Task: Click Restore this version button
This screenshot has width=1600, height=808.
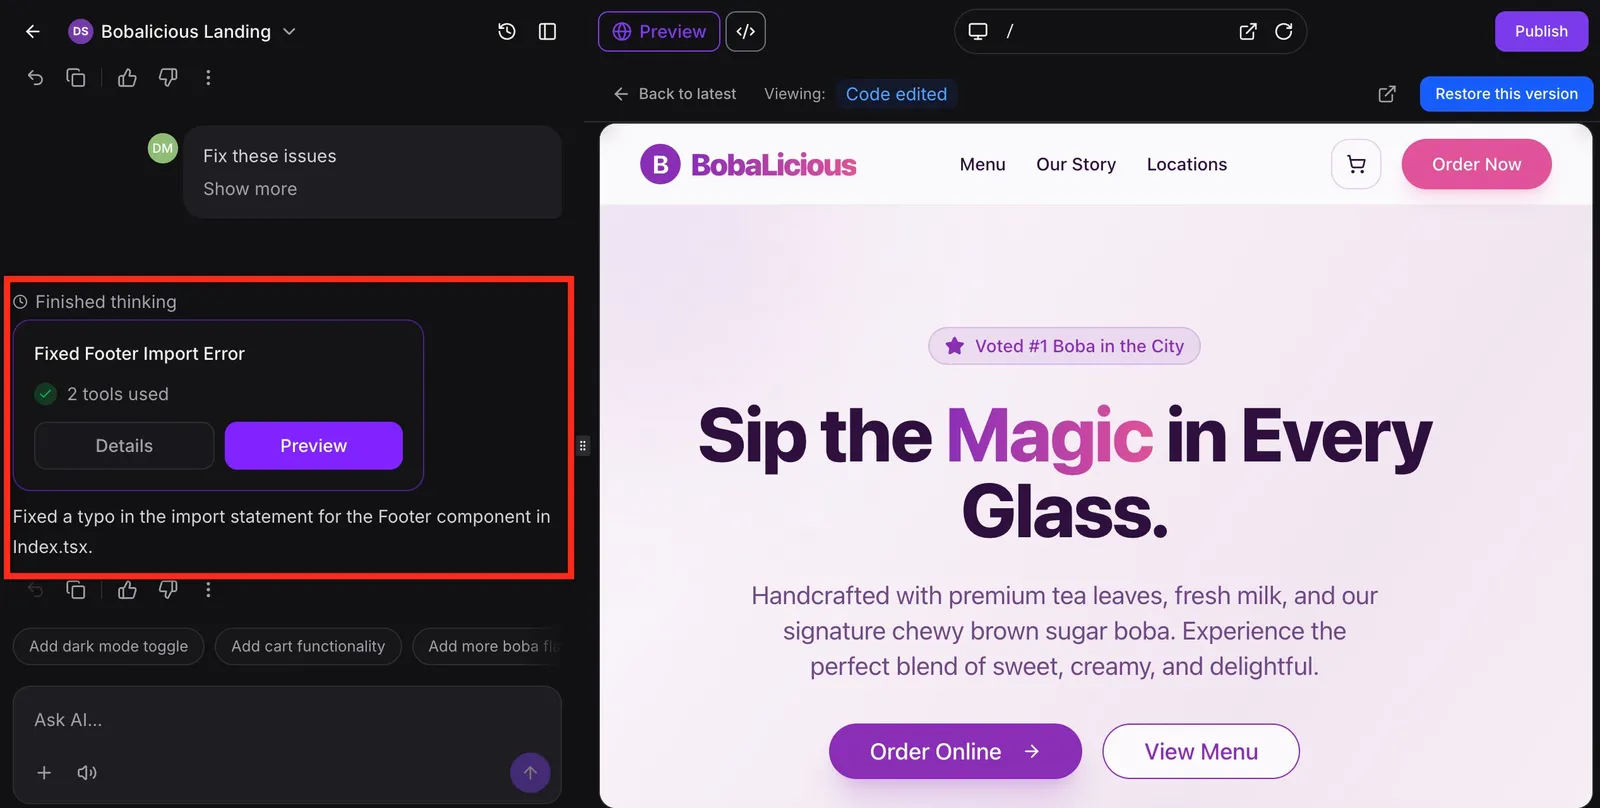Action: (x=1506, y=94)
